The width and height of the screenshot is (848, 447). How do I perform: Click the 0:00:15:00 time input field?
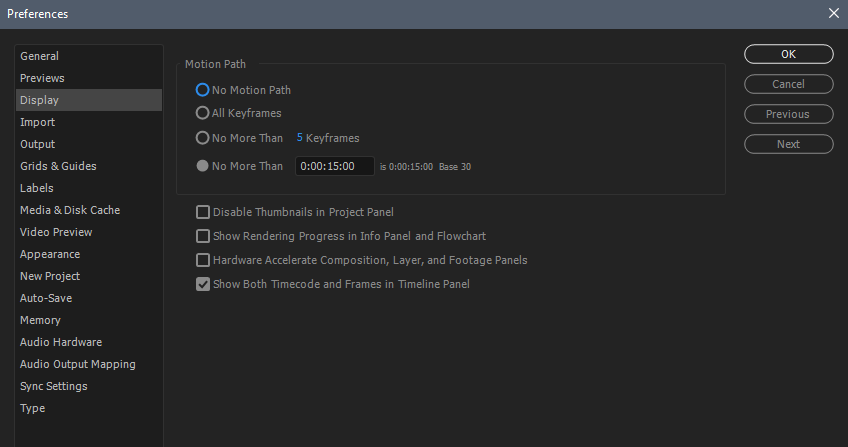(x=333, y=166)
